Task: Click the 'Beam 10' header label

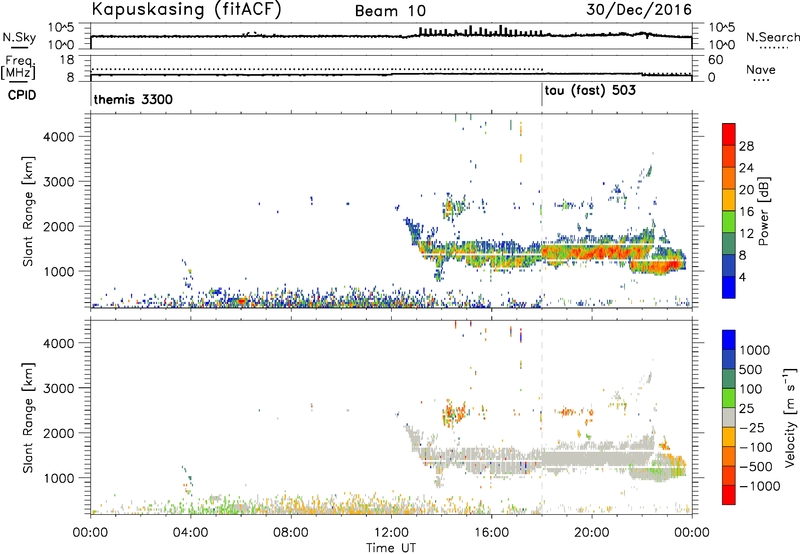Action: (x=390, y=11)
